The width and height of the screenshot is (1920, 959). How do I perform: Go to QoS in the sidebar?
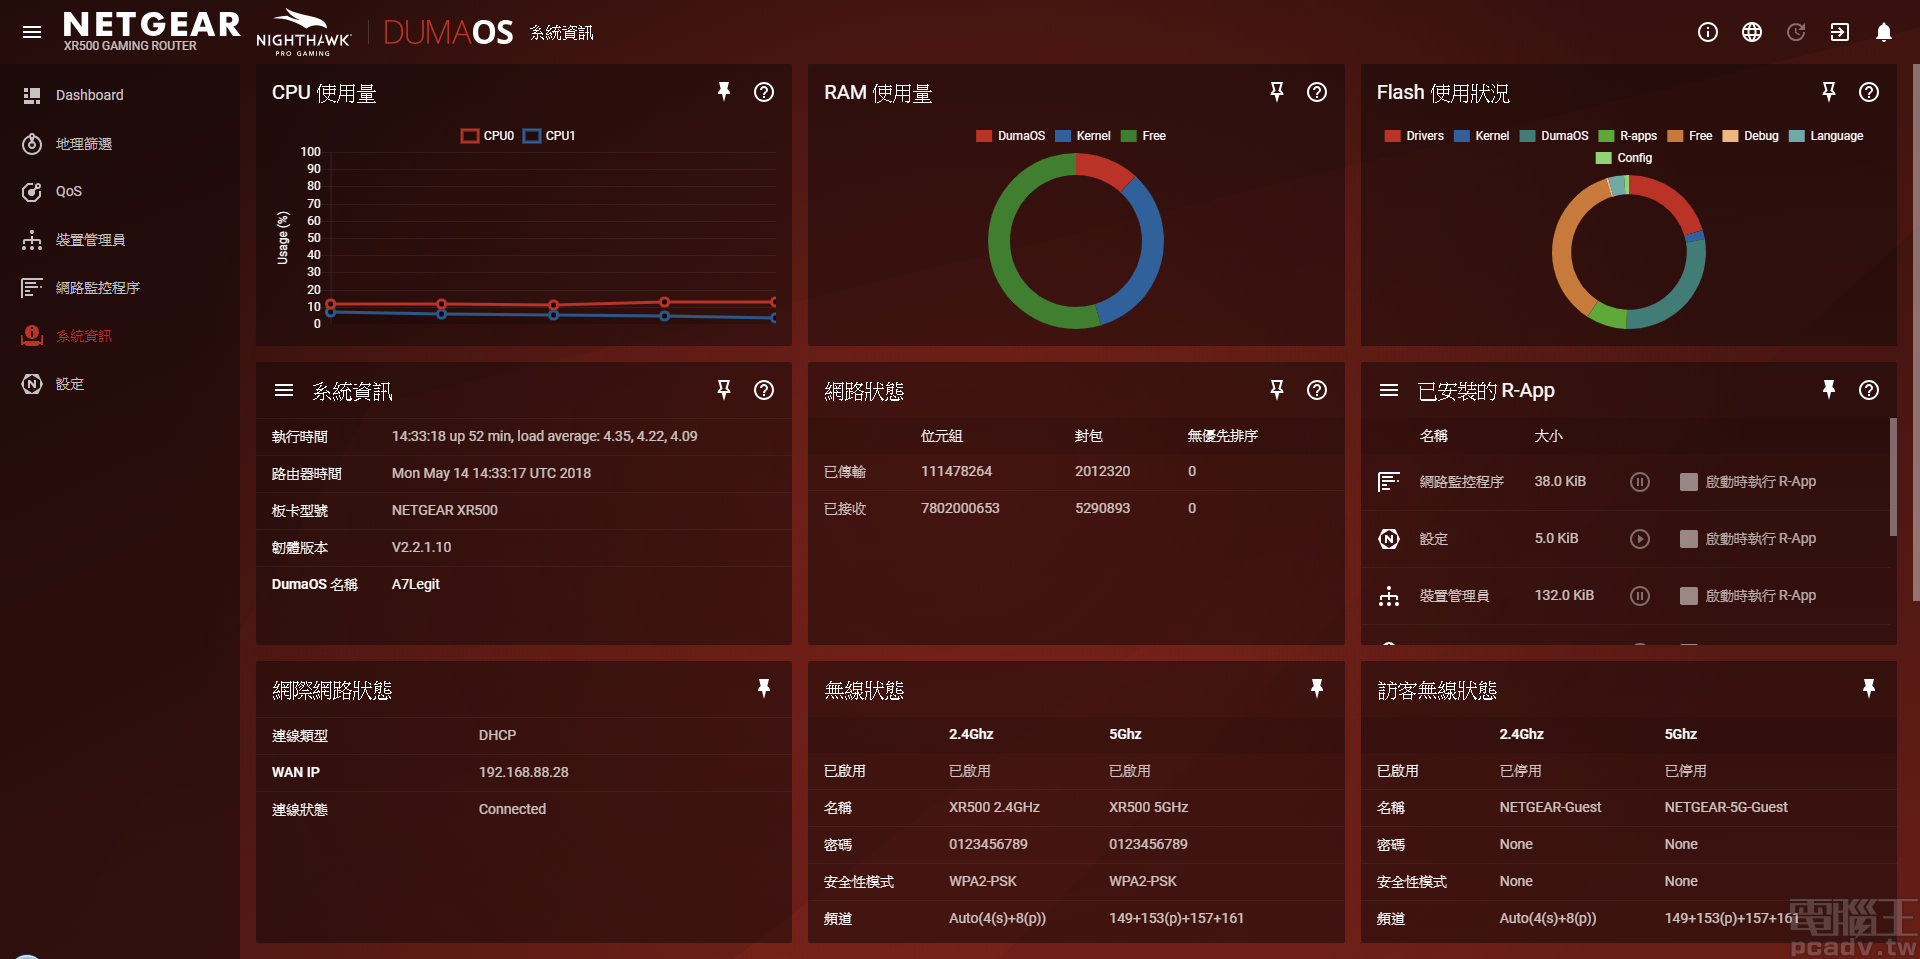[68, 191]
